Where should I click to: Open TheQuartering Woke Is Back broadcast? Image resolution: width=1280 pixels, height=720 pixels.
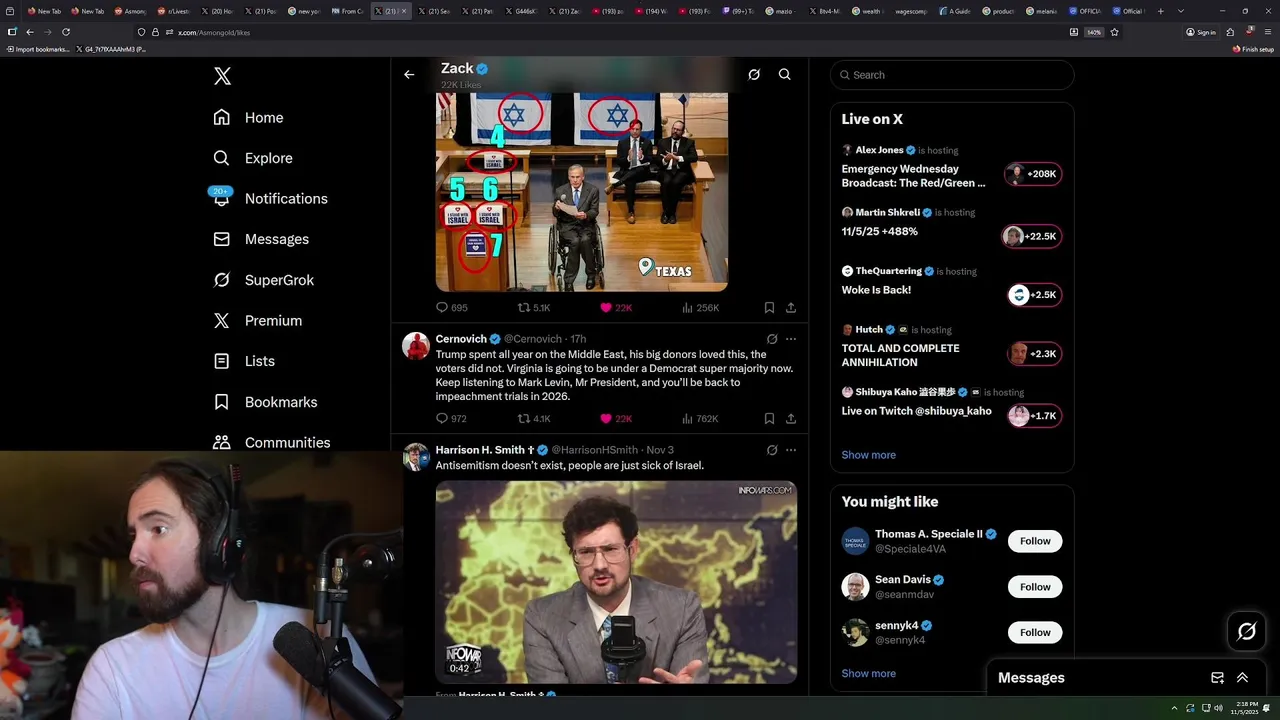pyautogui.click(x=951, y=286)
